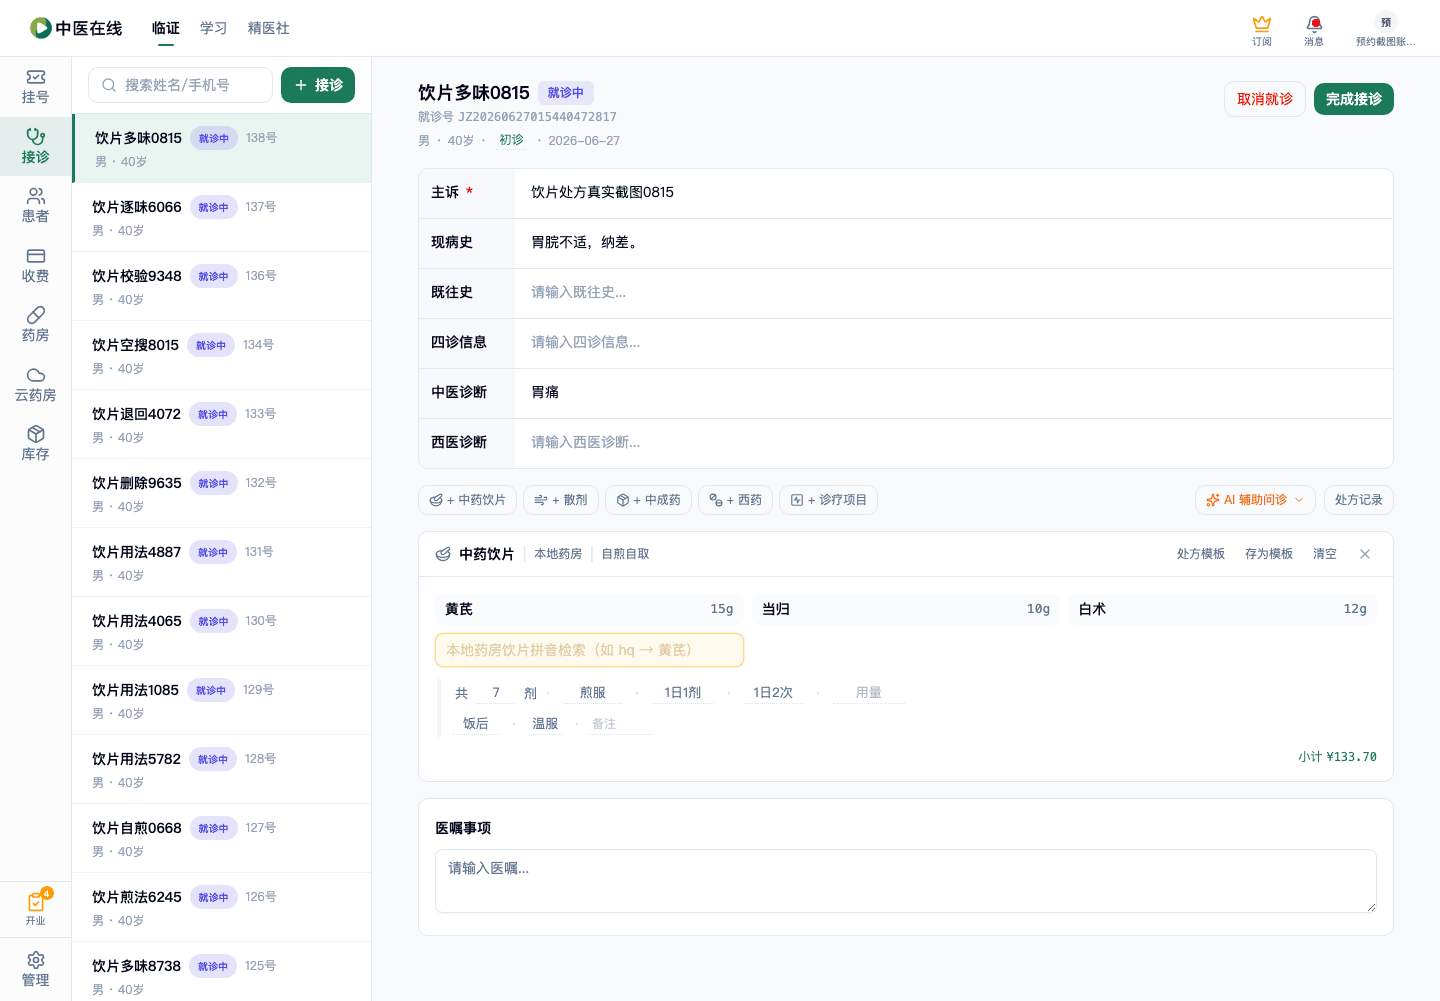Select 本地药房 pharmacy option
The height and width of the screenshot is (1001, 1440).
point(558,554)
